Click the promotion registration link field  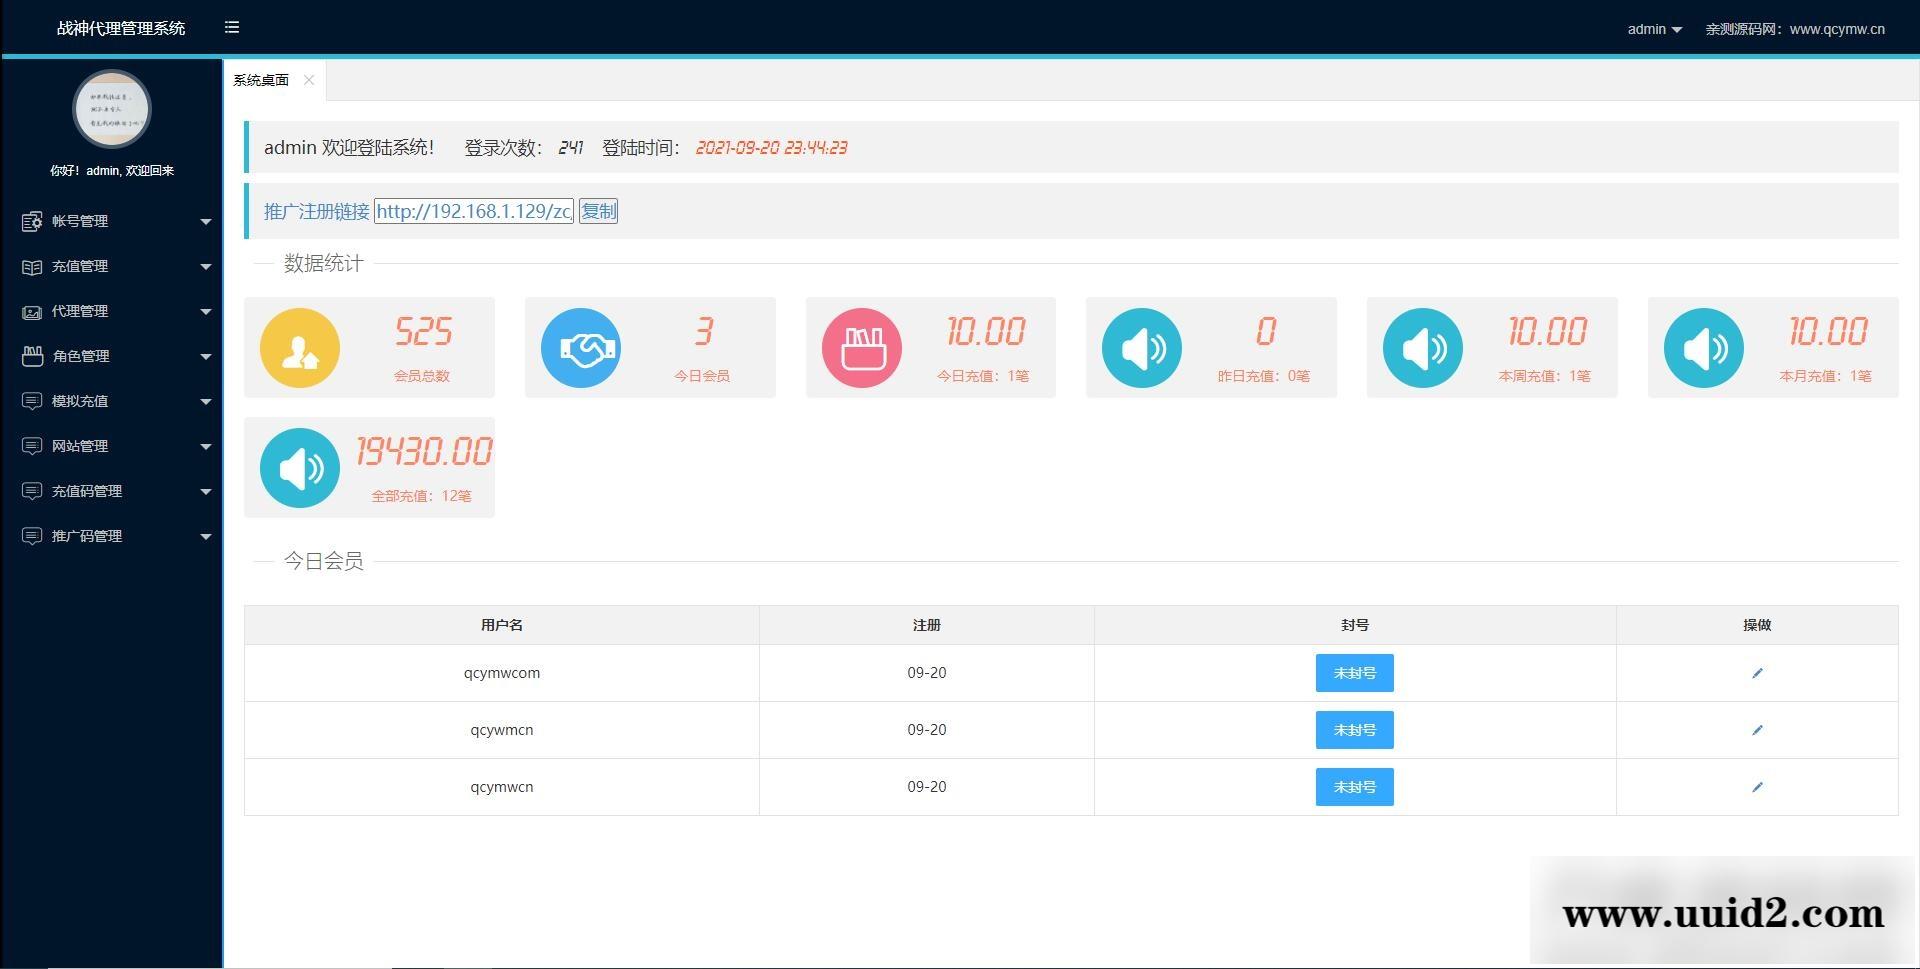click(x=474, y=211)
